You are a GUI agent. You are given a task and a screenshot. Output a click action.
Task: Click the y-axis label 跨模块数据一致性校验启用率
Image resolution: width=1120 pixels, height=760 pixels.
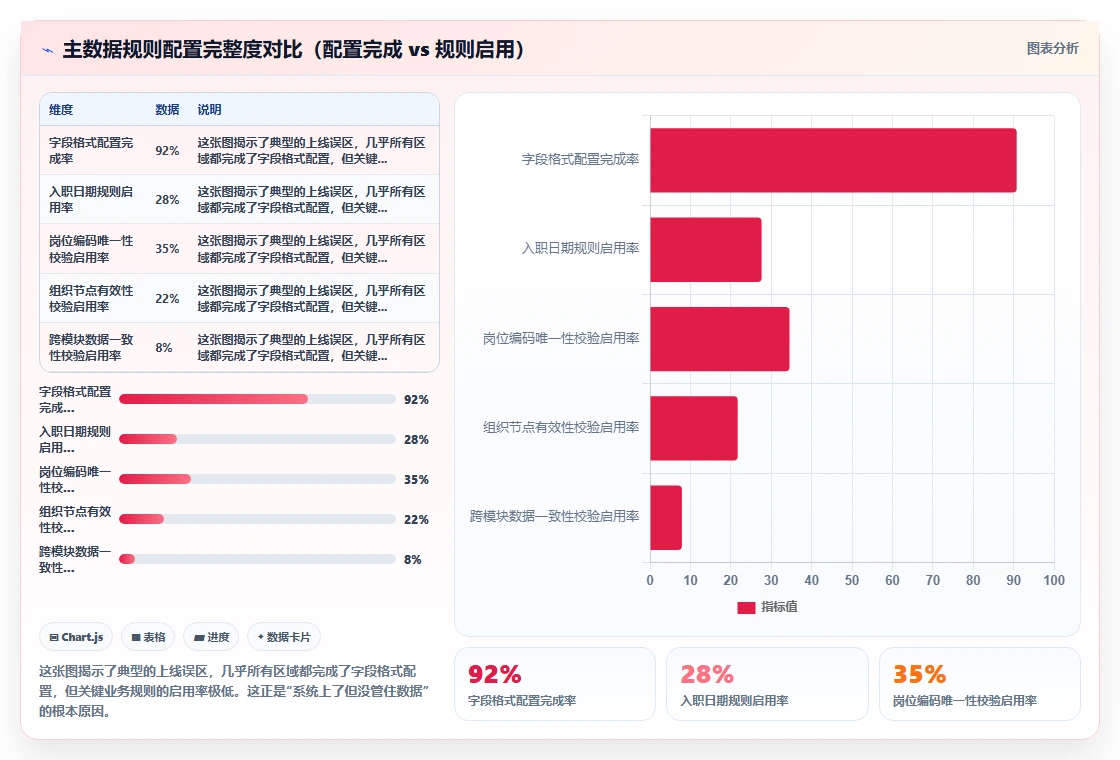click(554, 516)
